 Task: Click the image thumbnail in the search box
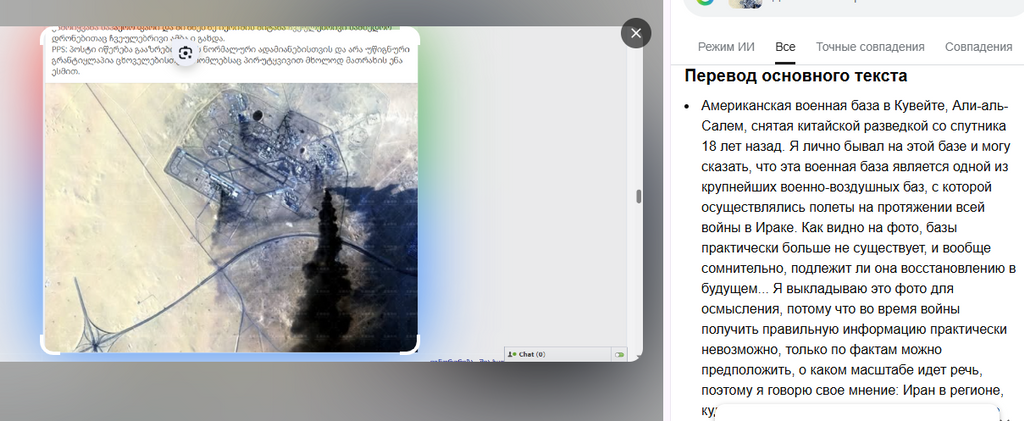745,3
